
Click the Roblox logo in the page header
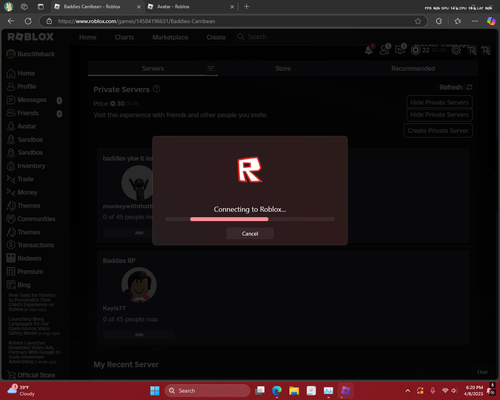coord(30,37)
